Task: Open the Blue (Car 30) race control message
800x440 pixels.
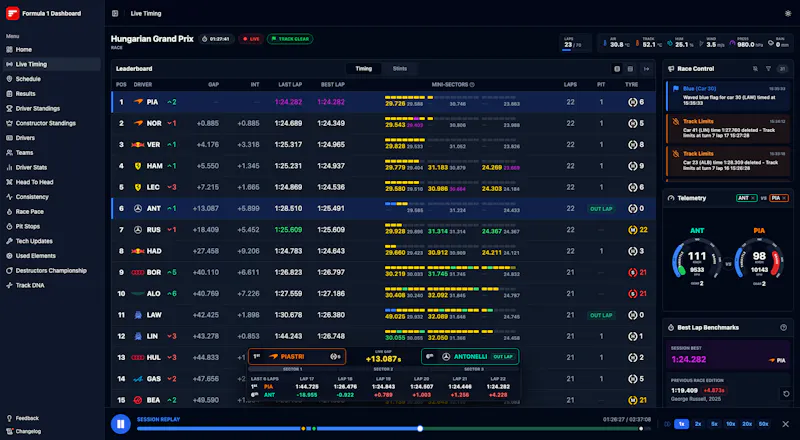Action: 728,96
